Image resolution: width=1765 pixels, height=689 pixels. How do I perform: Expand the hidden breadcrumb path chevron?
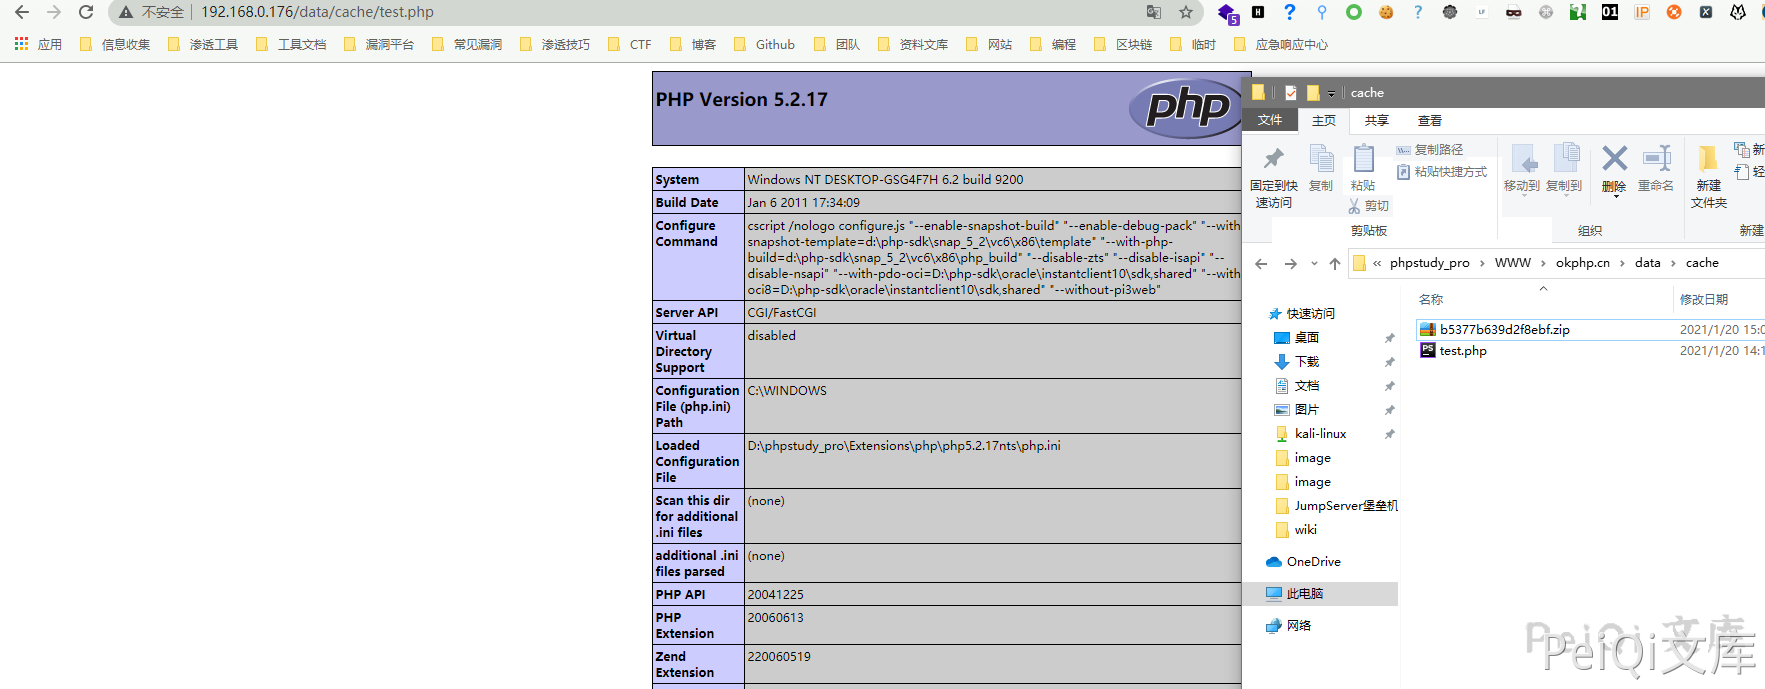[x=1377, y=263]
